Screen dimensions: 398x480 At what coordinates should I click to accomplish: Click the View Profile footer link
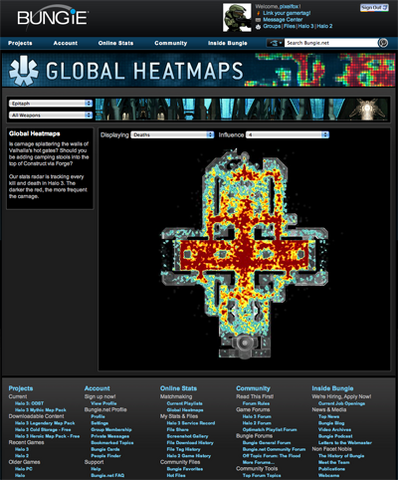pos(104,403)
